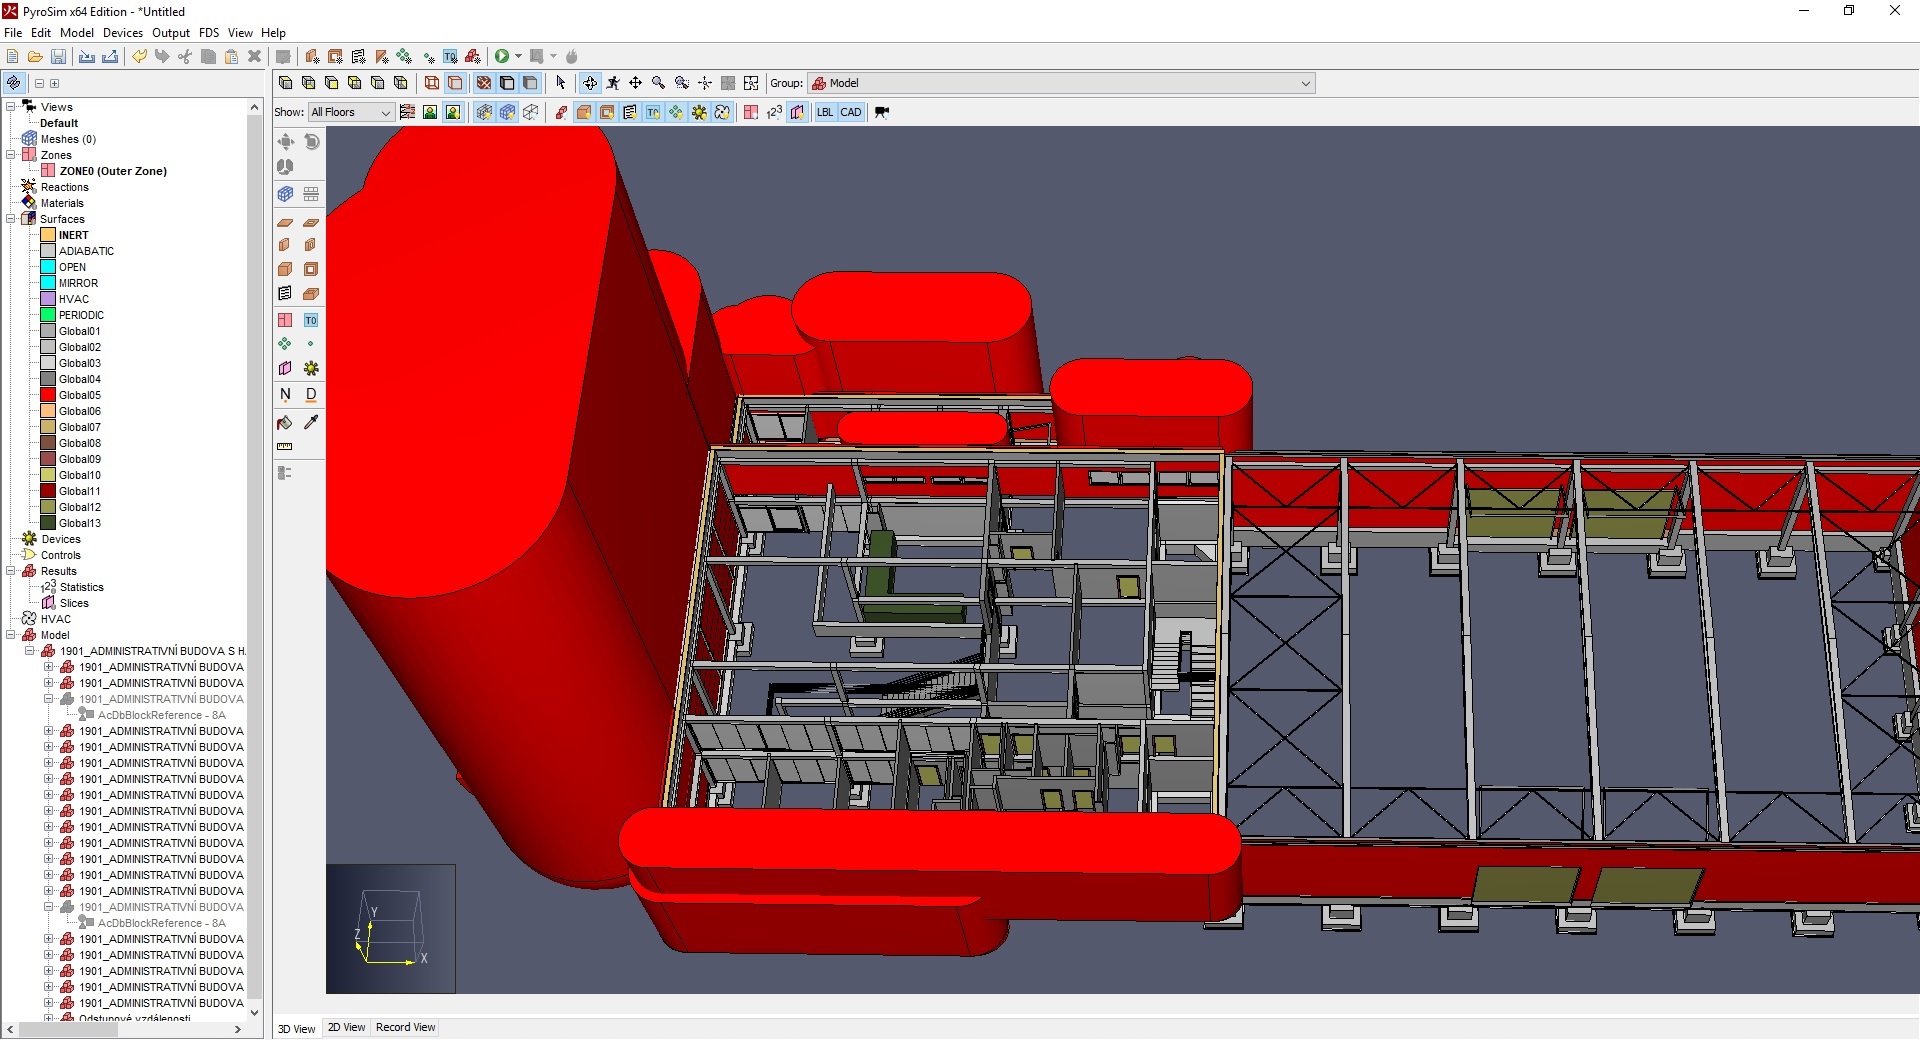
Task: Click the red Global05 surface swatch
Action: click(x=48, y=395)
